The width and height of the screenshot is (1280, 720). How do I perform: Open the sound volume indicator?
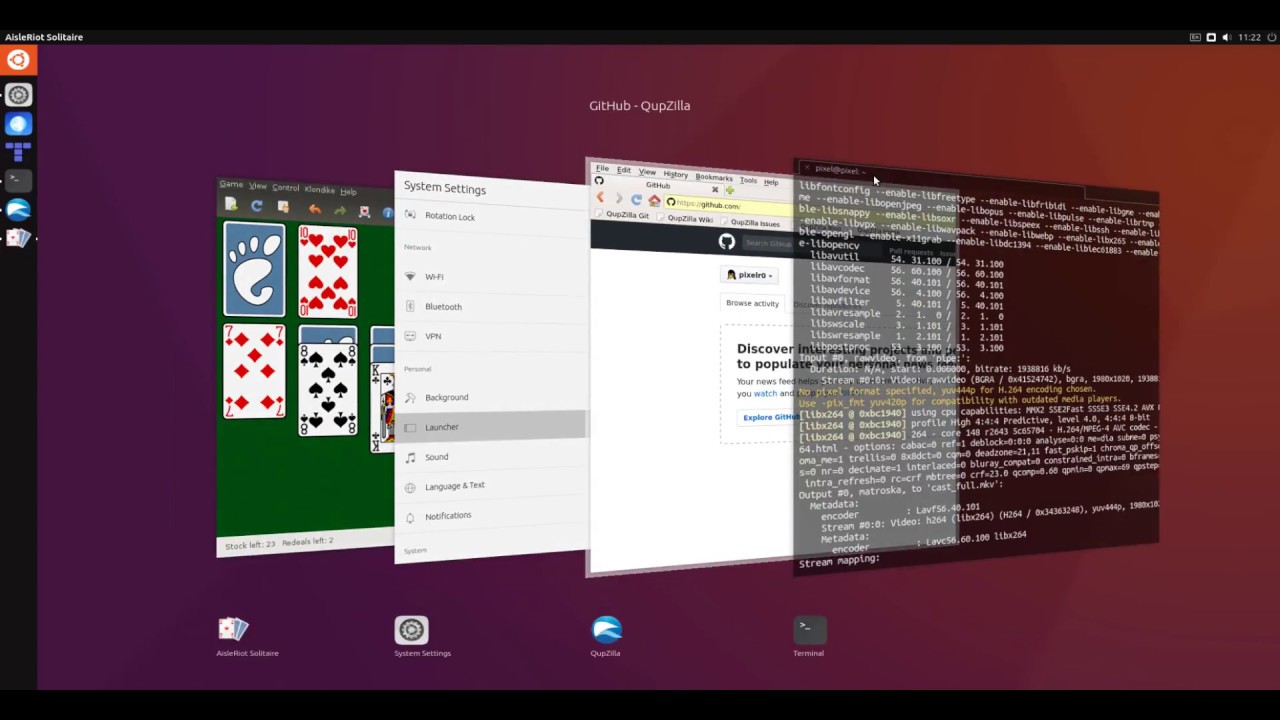pos(1226,37)
